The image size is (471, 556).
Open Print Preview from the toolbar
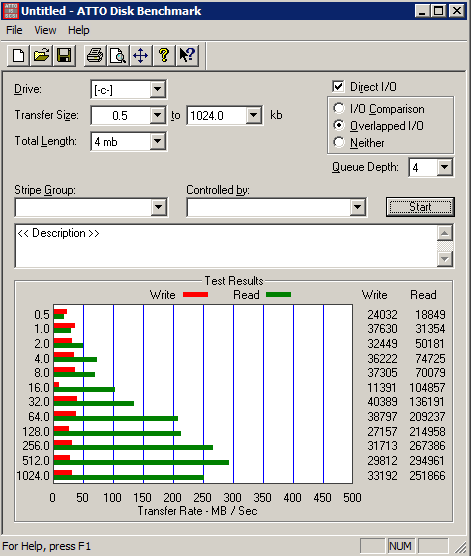pos(118,56)
